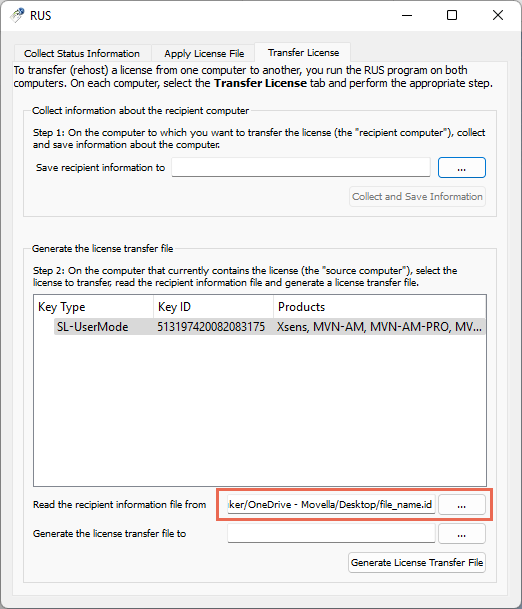Click Generate License Transfer File button
522x609 pixels.
[417, 562]
